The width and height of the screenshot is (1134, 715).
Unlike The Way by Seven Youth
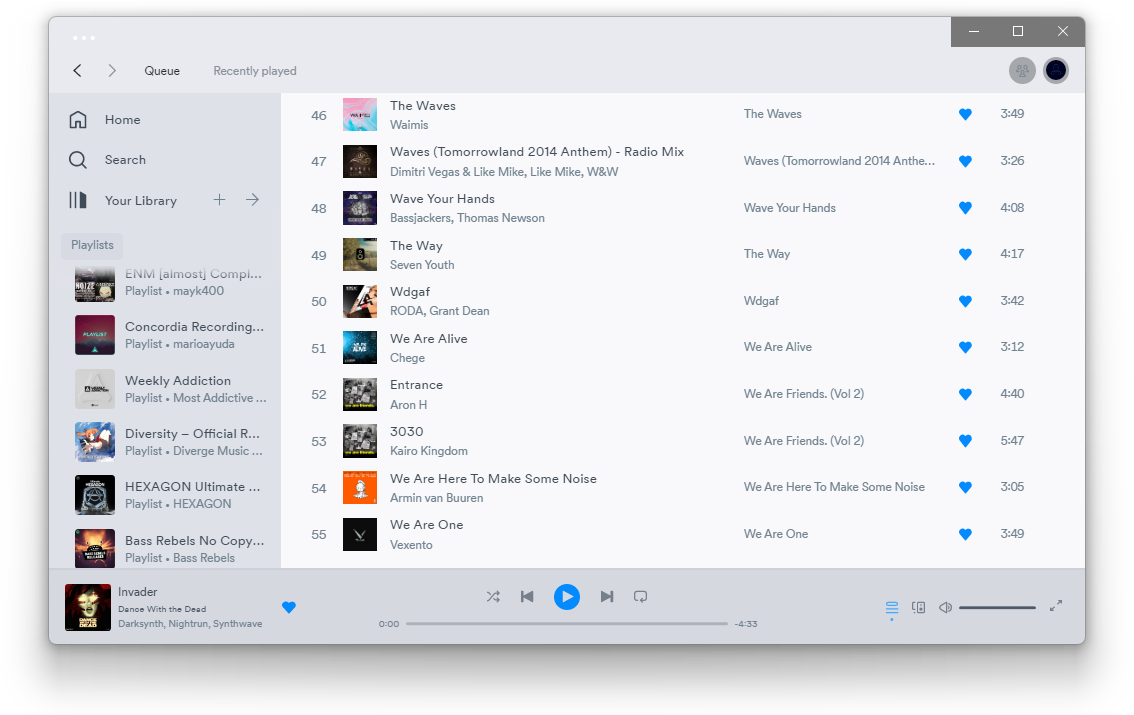(965, 254)
